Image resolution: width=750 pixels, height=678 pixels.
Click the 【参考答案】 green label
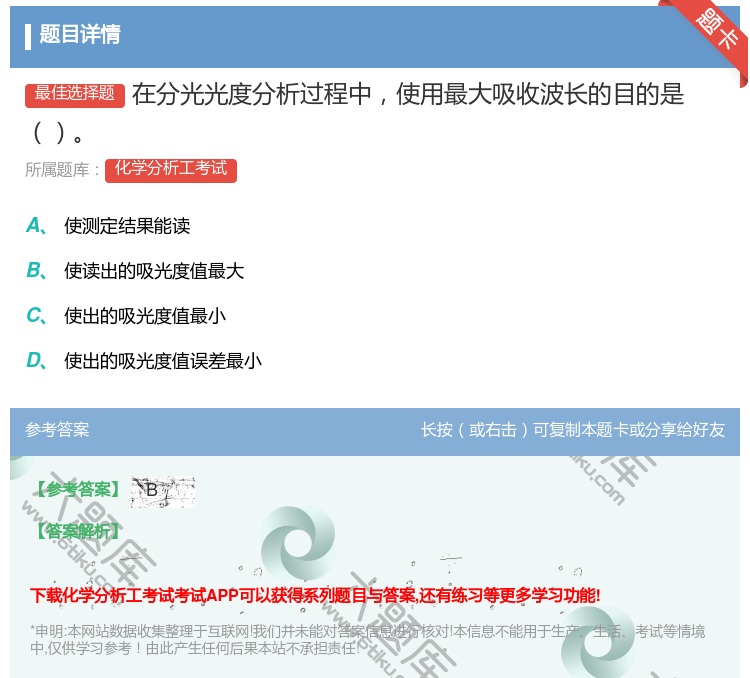pyautogui.click(x=78, y=489)
